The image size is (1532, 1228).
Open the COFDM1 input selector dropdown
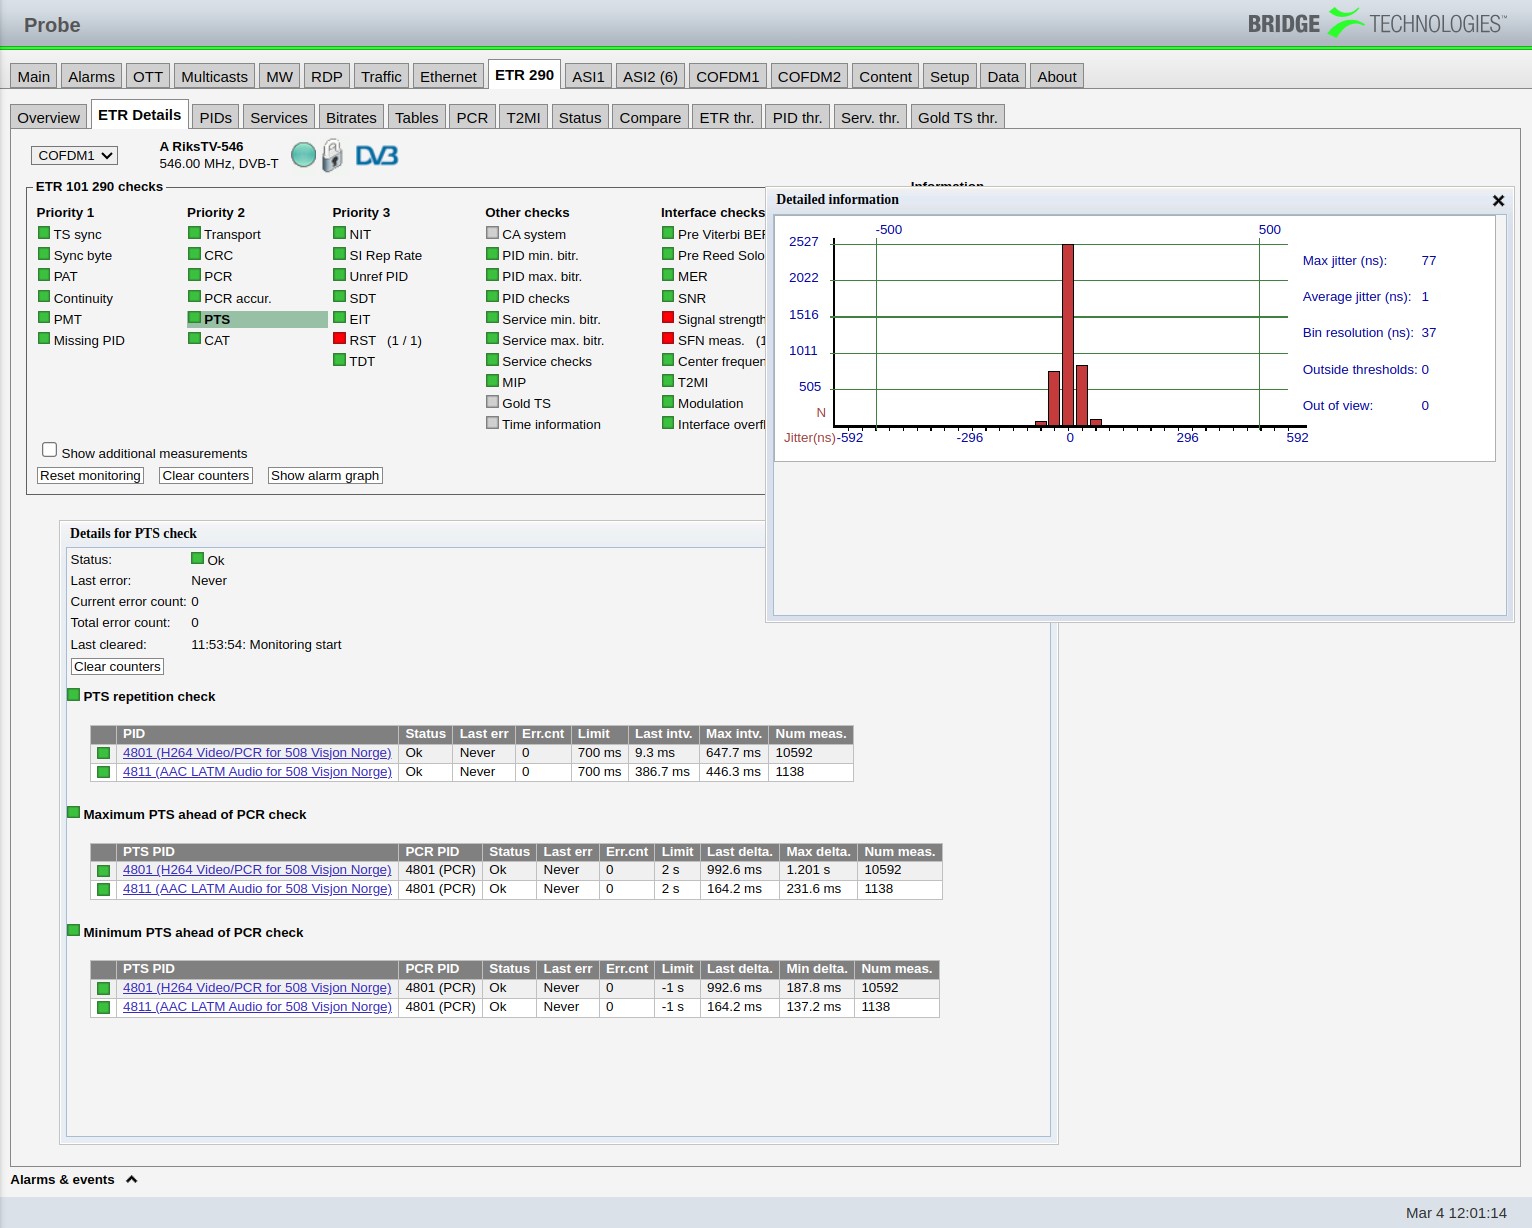click(x=73, y=155)
